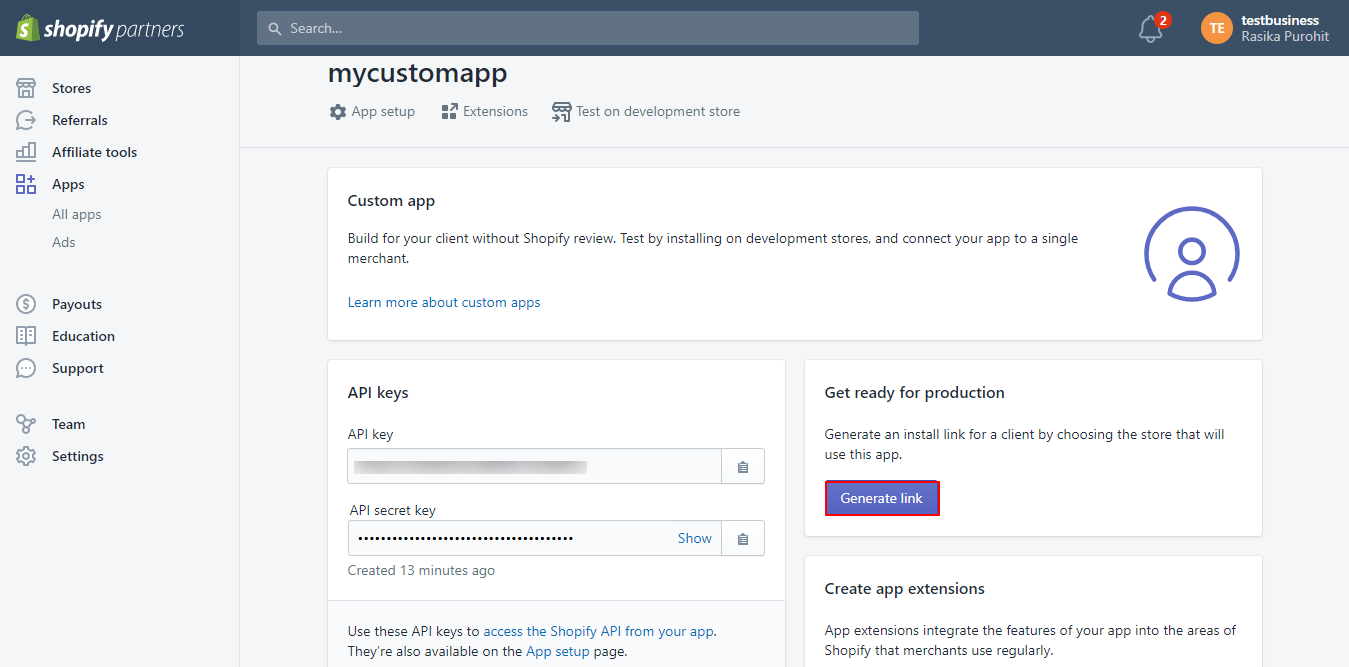1349x667 pixels.
Task: Click the App setup gear icon
Action: pos(338,112)
